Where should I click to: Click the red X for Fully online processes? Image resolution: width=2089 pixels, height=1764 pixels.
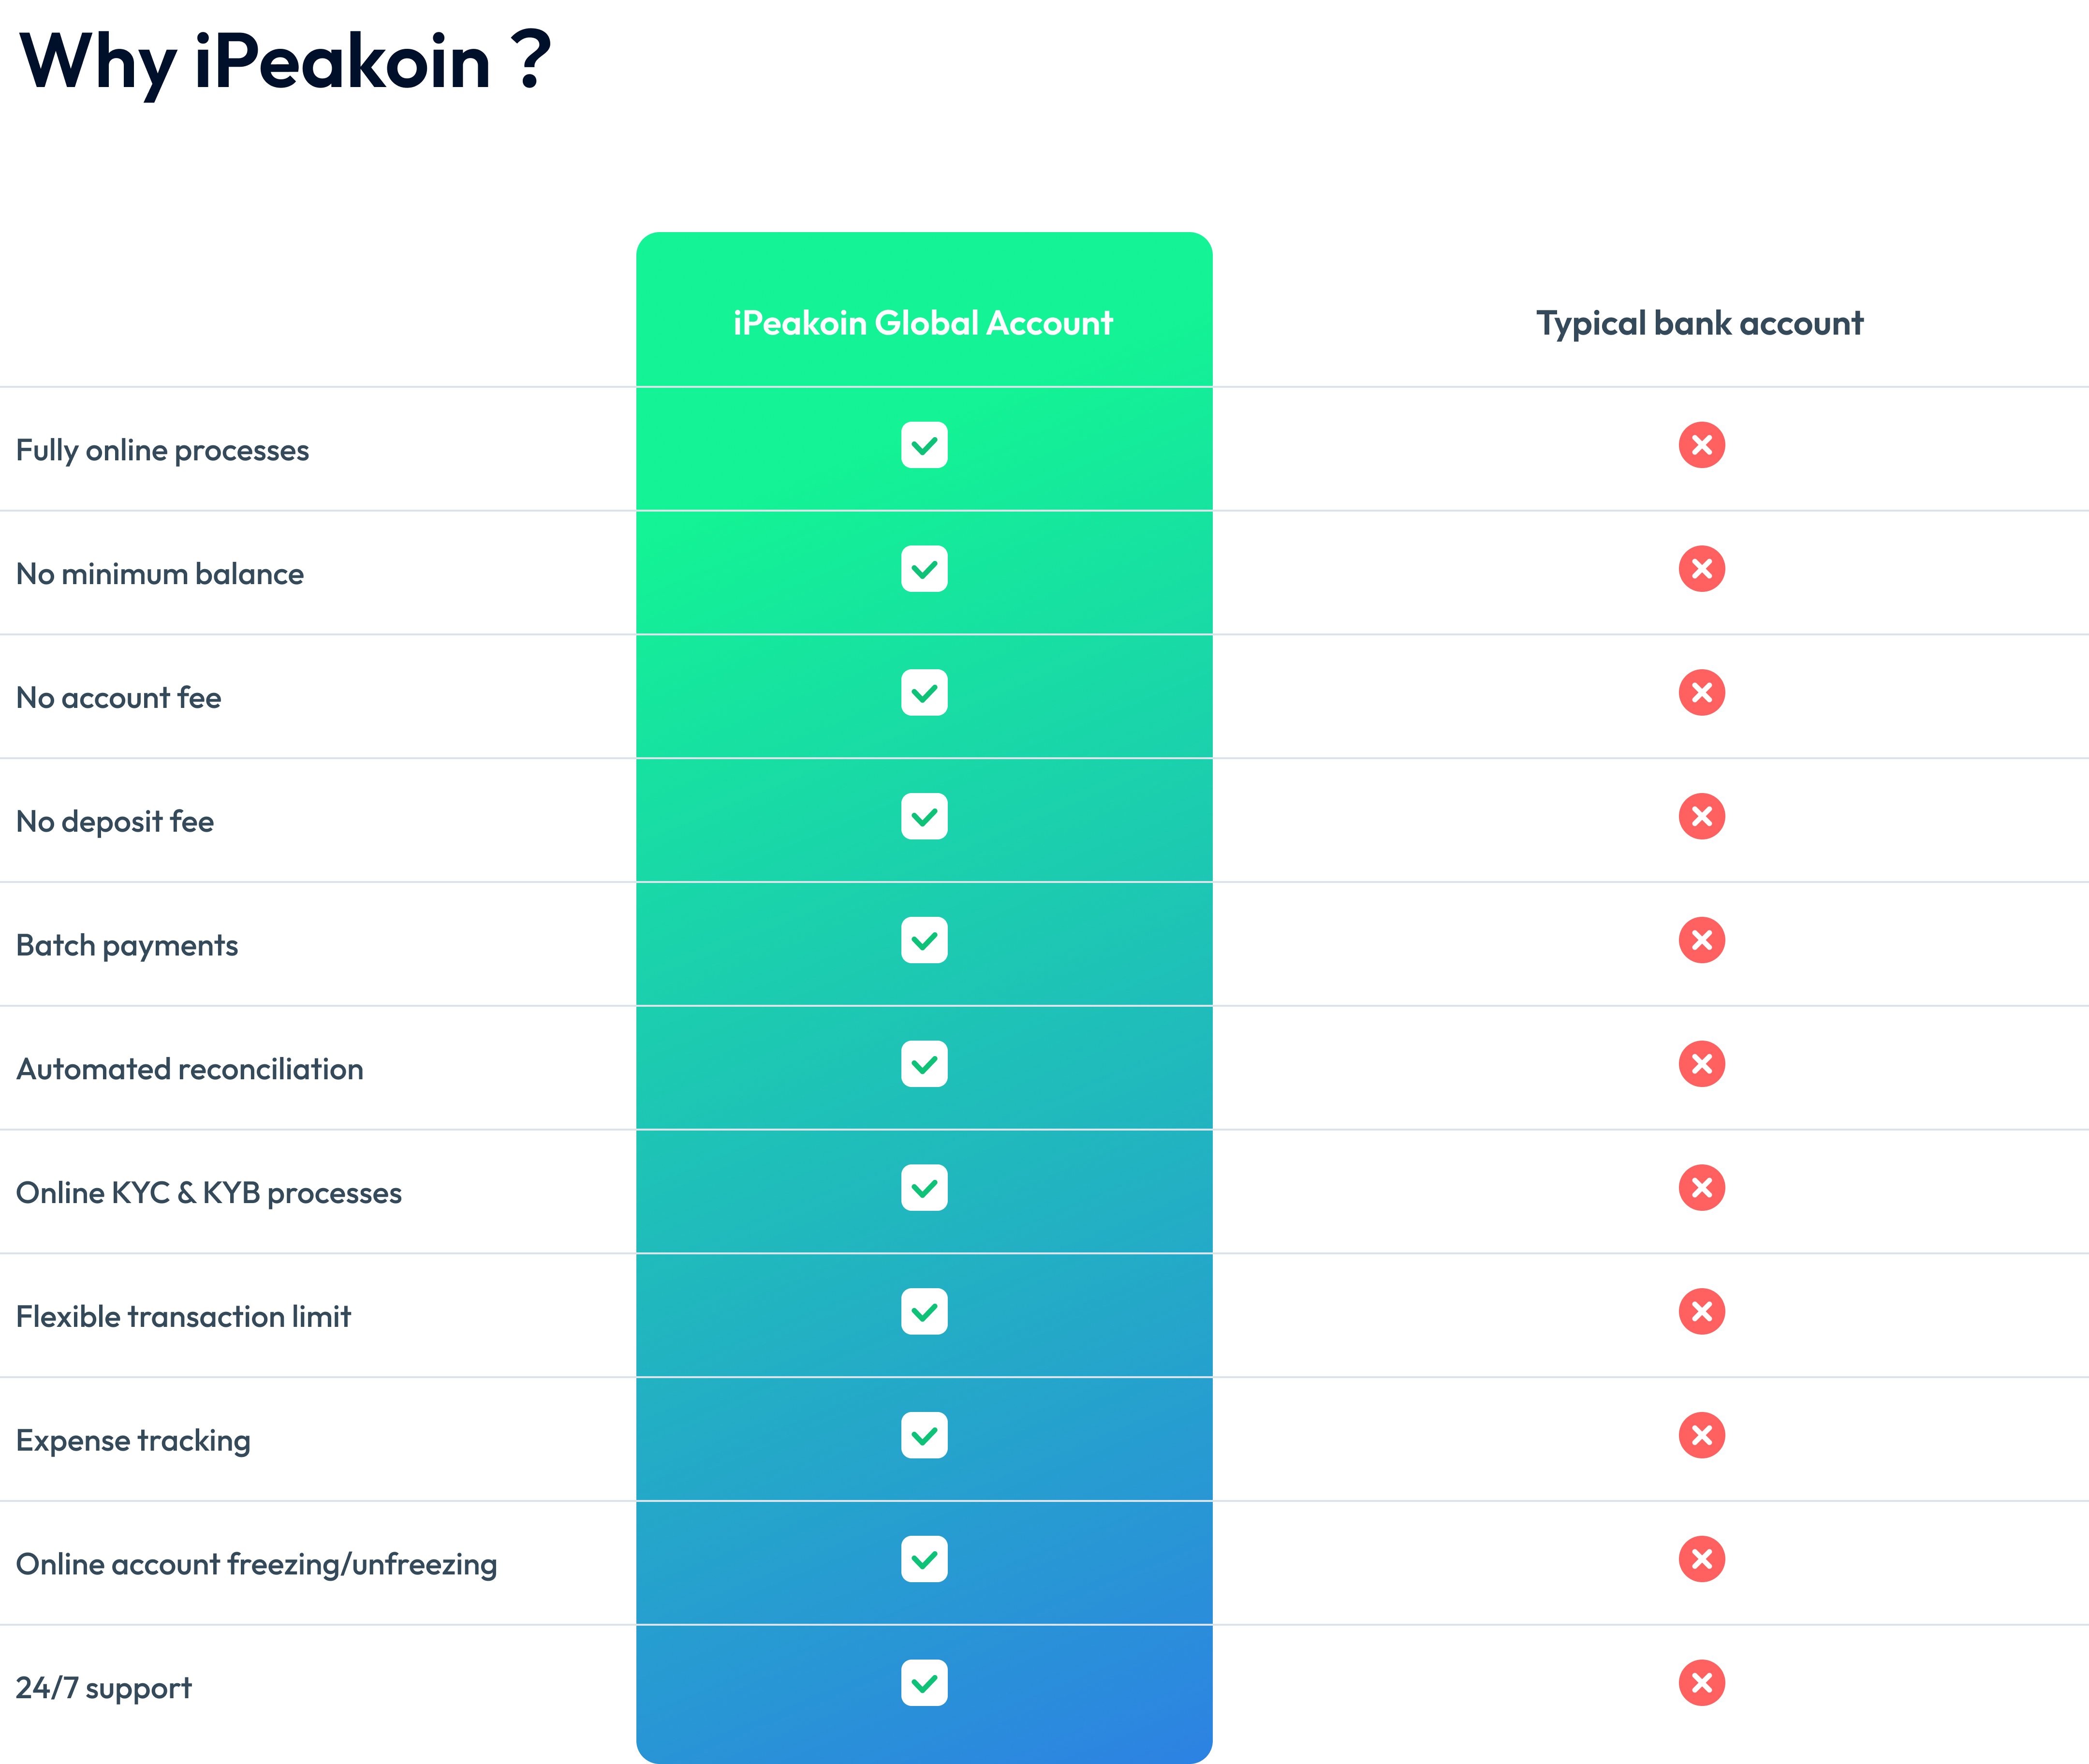click(1701, 445)
